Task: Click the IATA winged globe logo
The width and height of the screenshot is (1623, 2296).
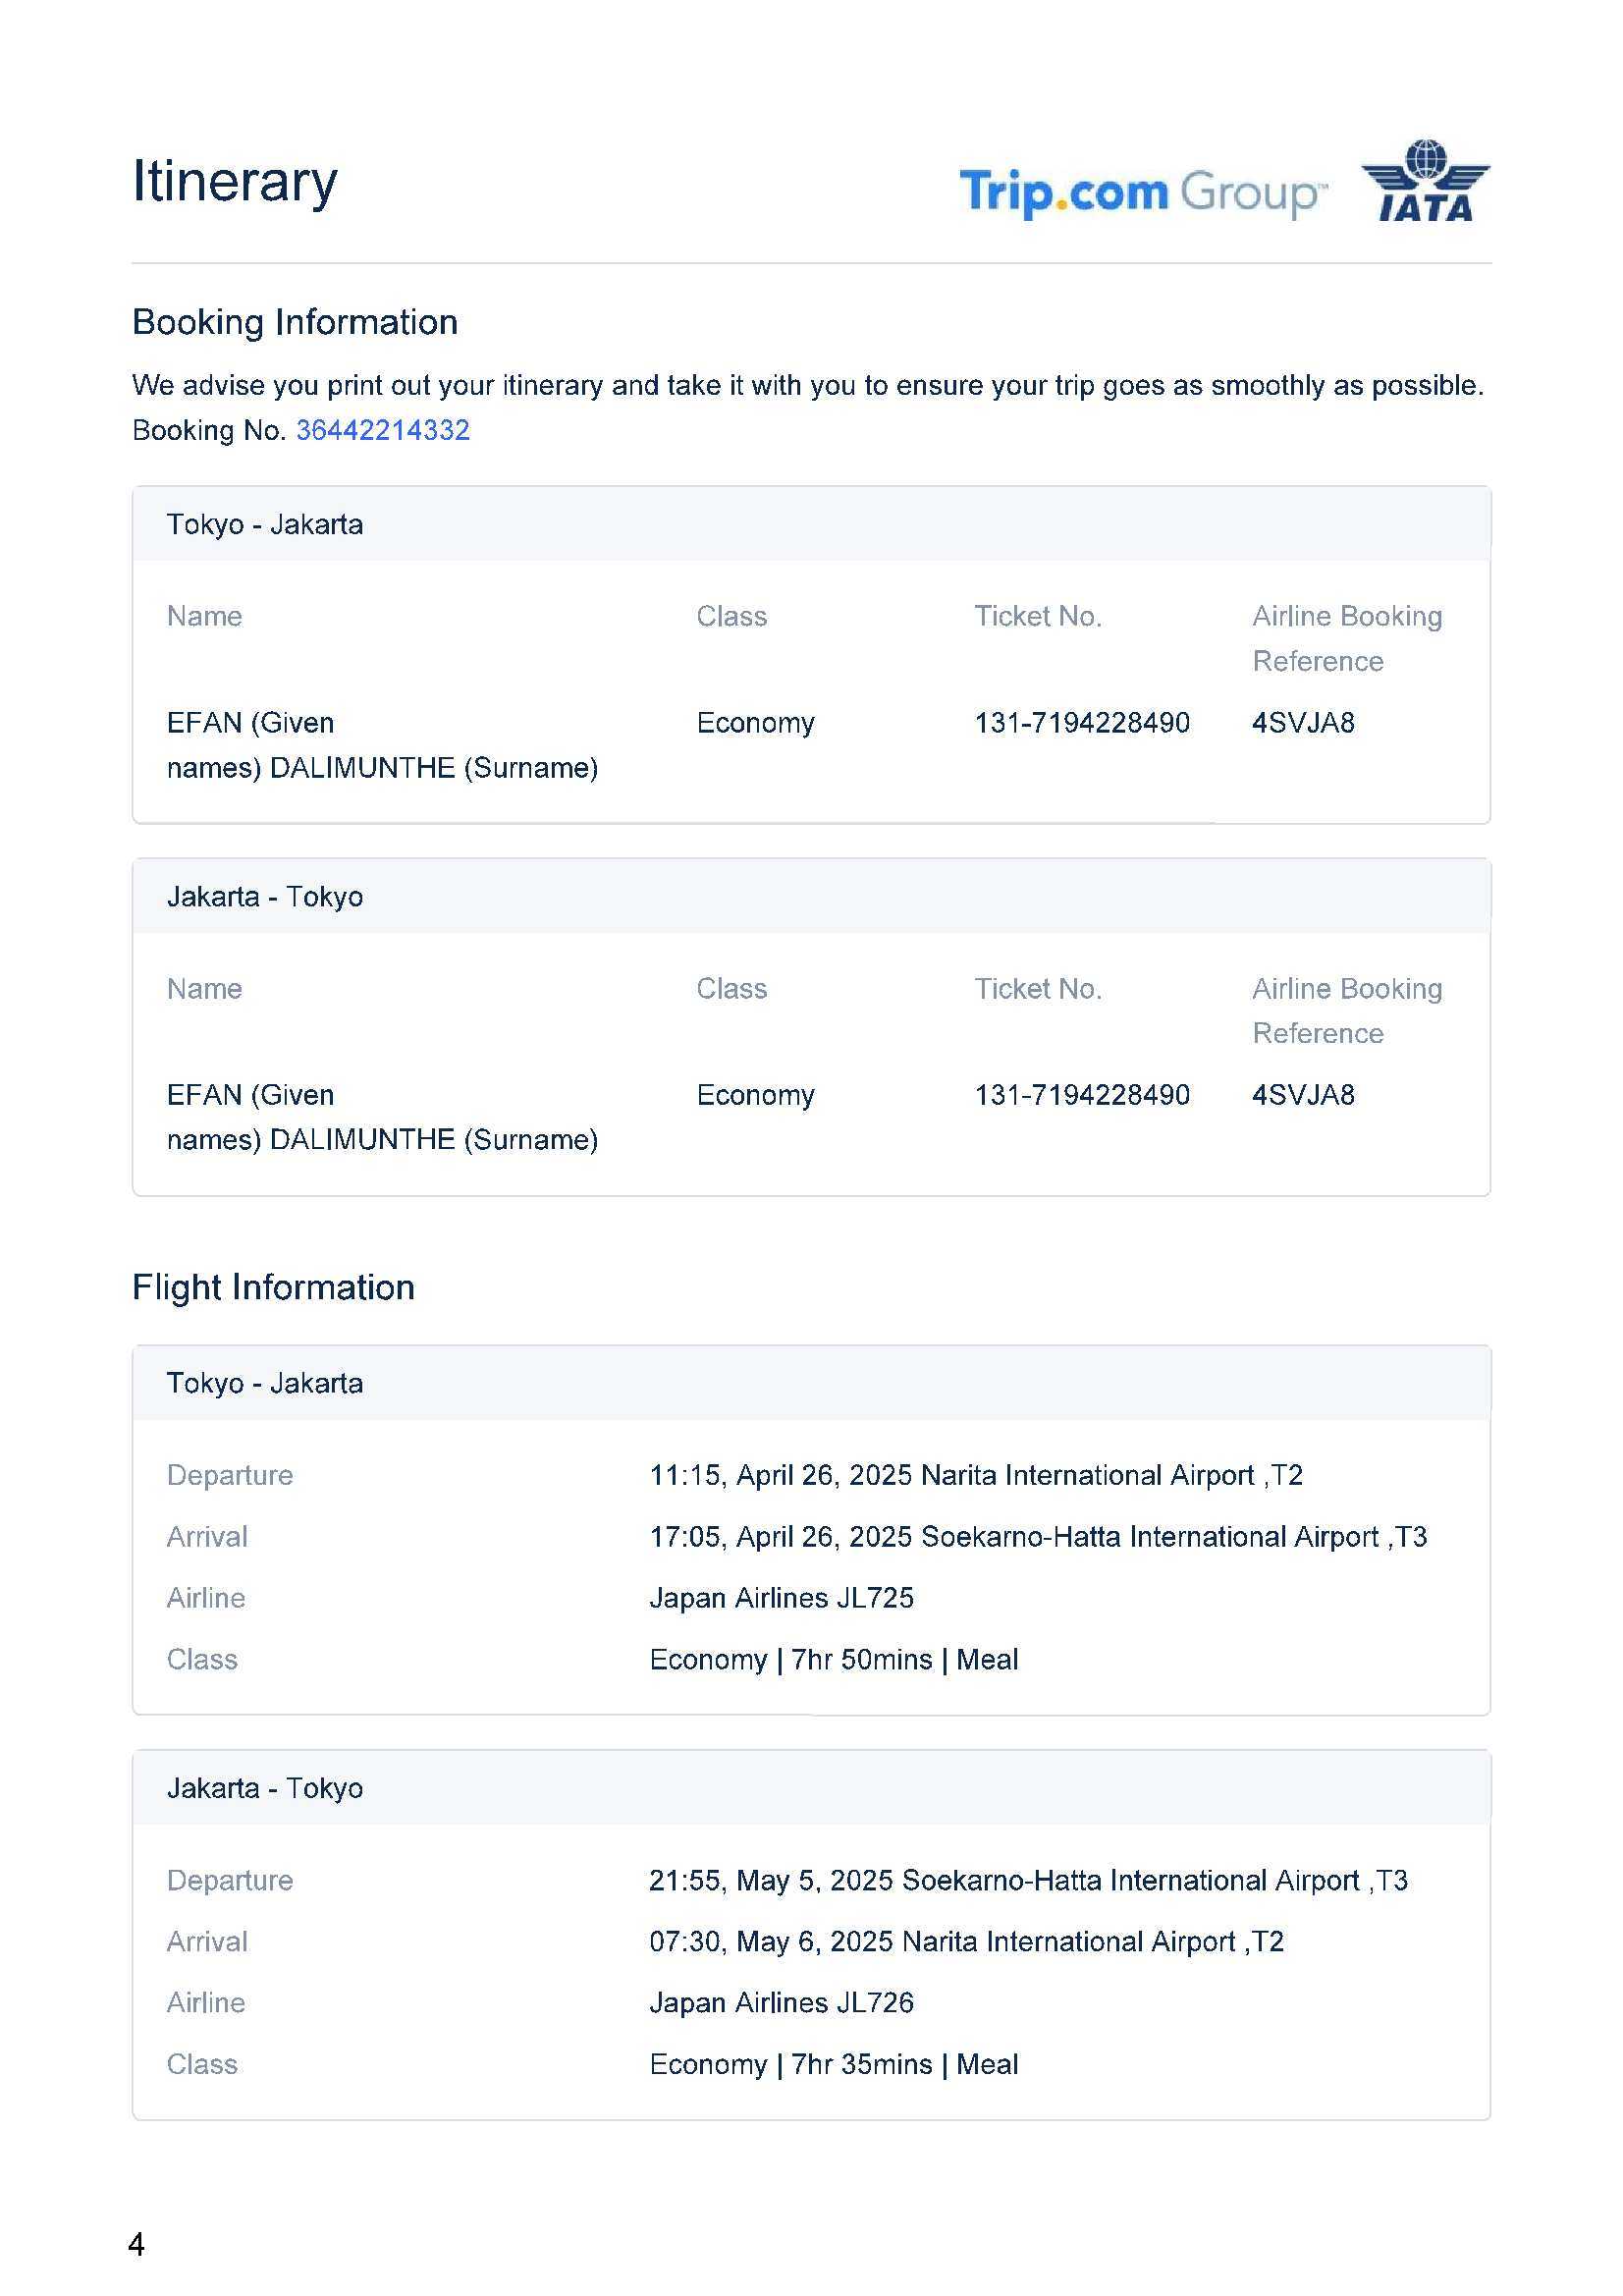Action: 1424,181
